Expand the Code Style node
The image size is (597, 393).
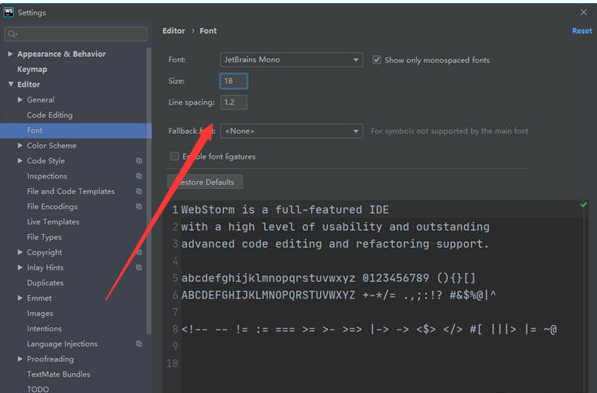click(20, 161)
